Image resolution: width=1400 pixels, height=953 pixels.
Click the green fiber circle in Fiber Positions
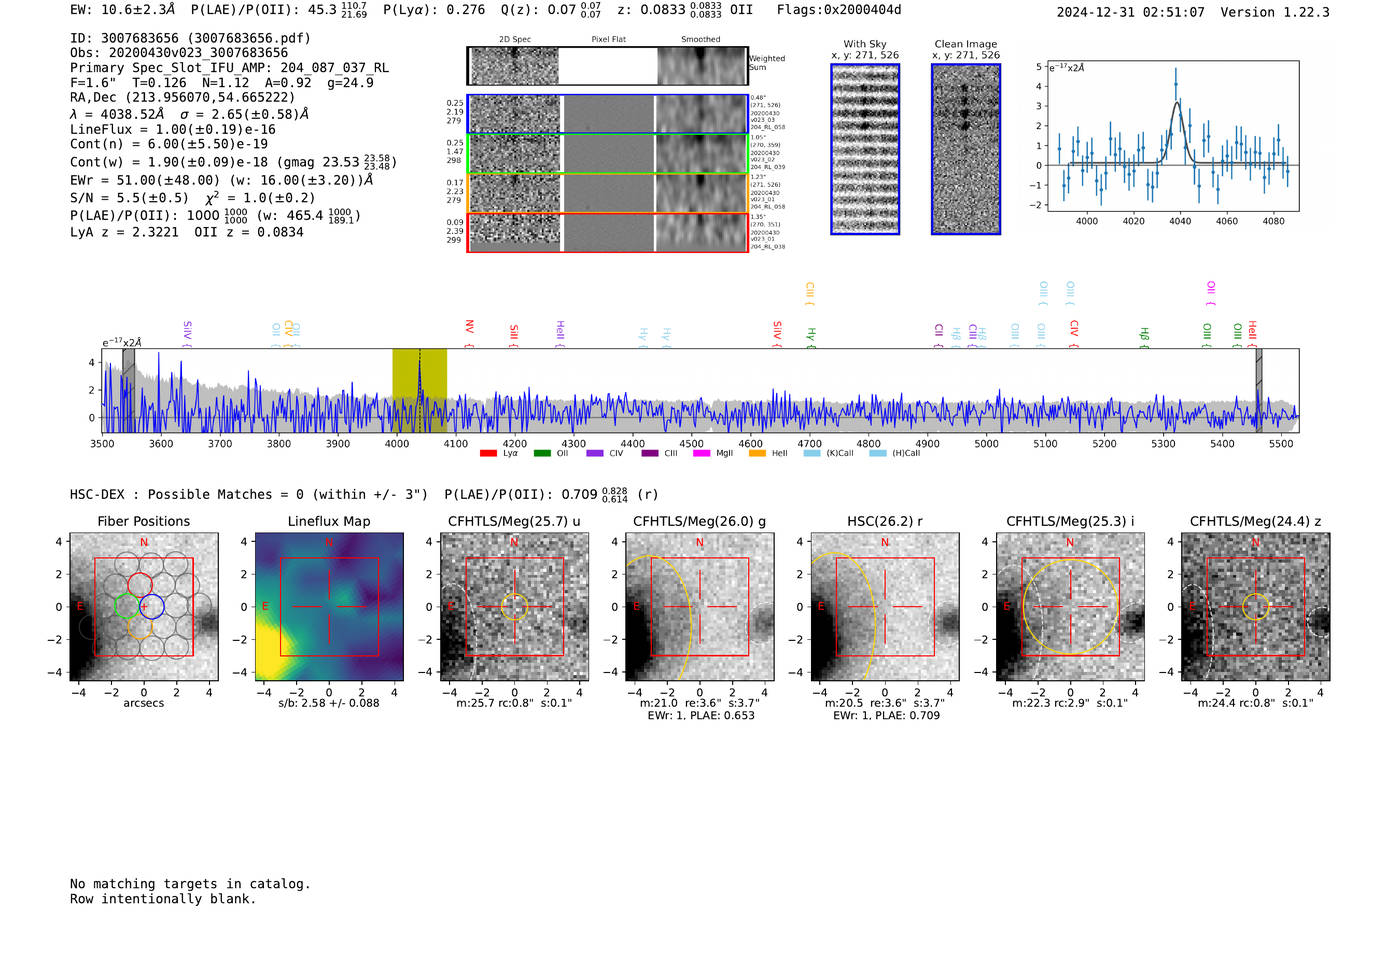(127, 606)
